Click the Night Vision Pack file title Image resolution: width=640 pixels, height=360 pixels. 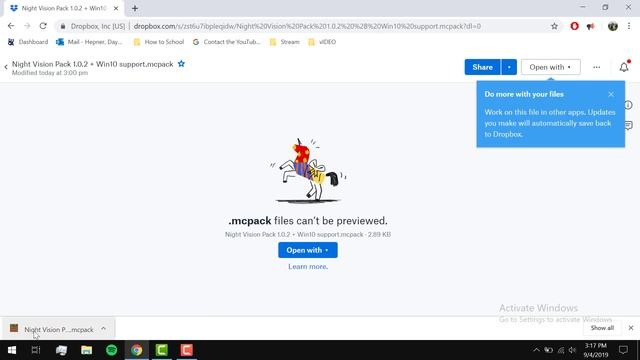(x=93, y=64)
